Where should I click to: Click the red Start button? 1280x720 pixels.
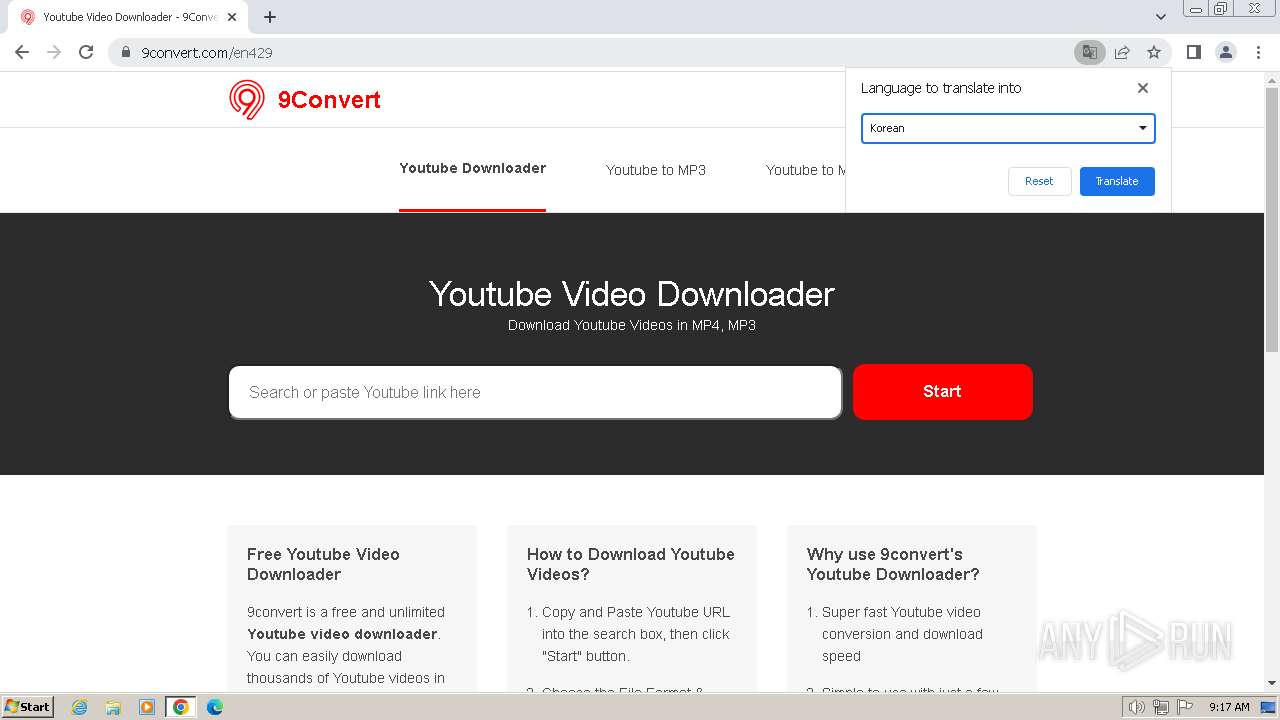[942, 391]
